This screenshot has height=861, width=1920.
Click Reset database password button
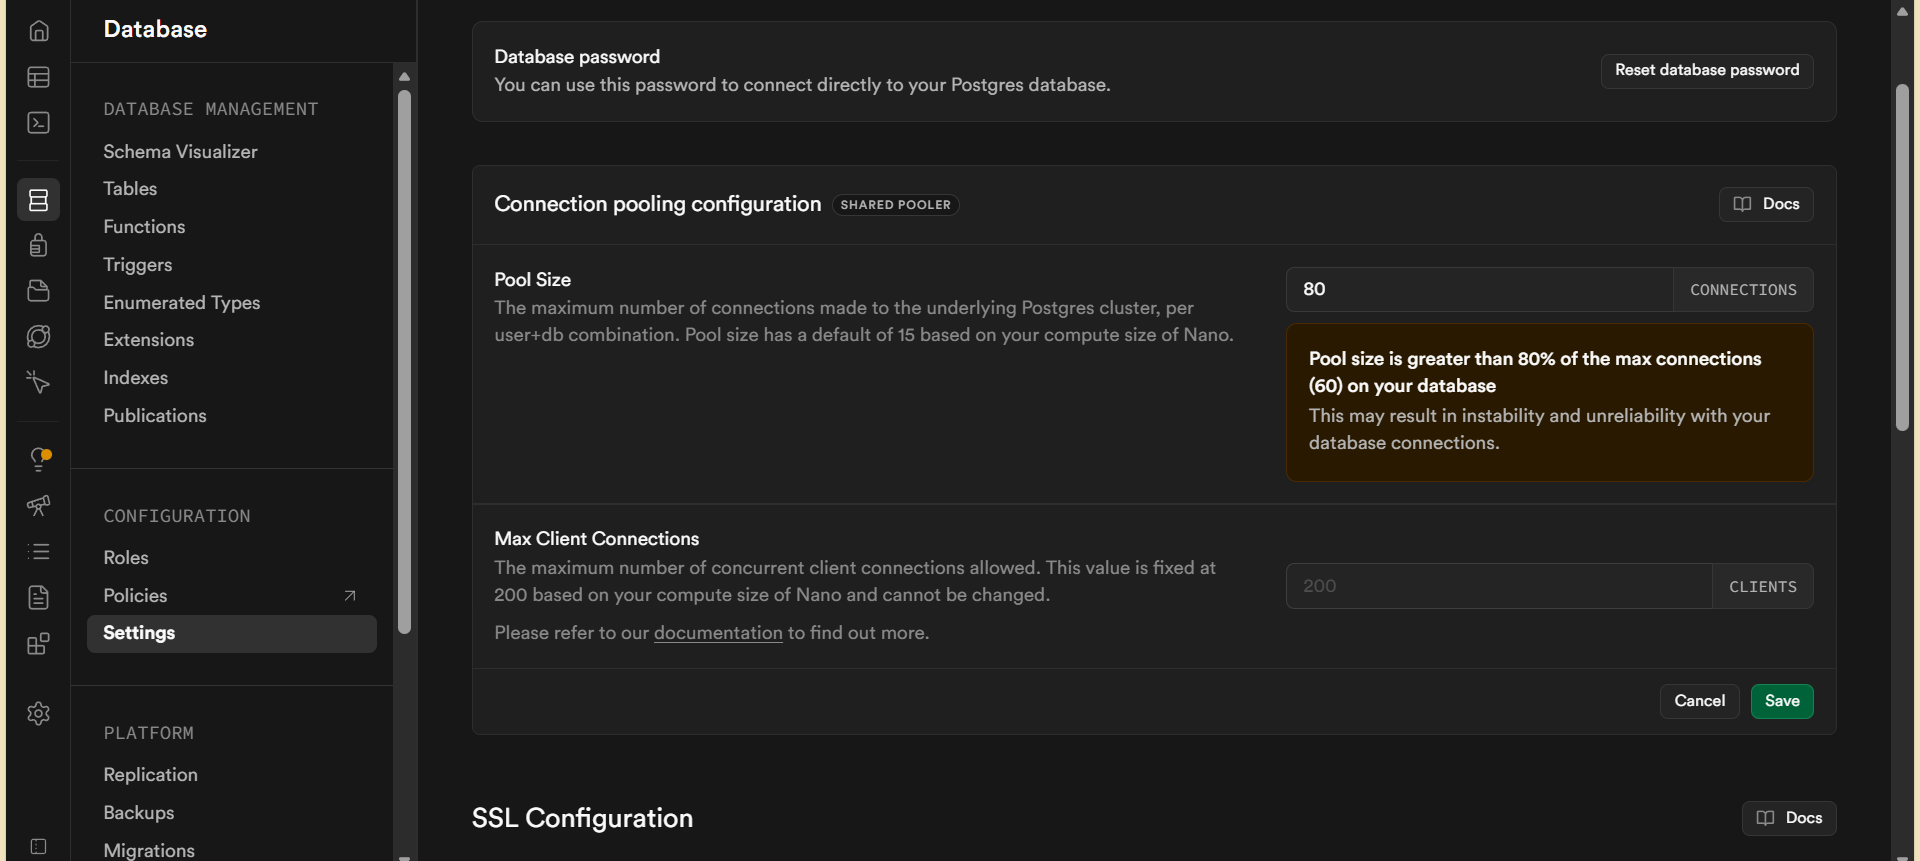[1706, 71]
